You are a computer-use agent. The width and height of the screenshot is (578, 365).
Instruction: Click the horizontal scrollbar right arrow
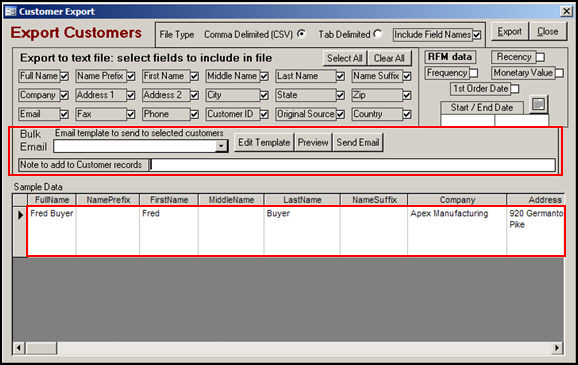point(557,348)
